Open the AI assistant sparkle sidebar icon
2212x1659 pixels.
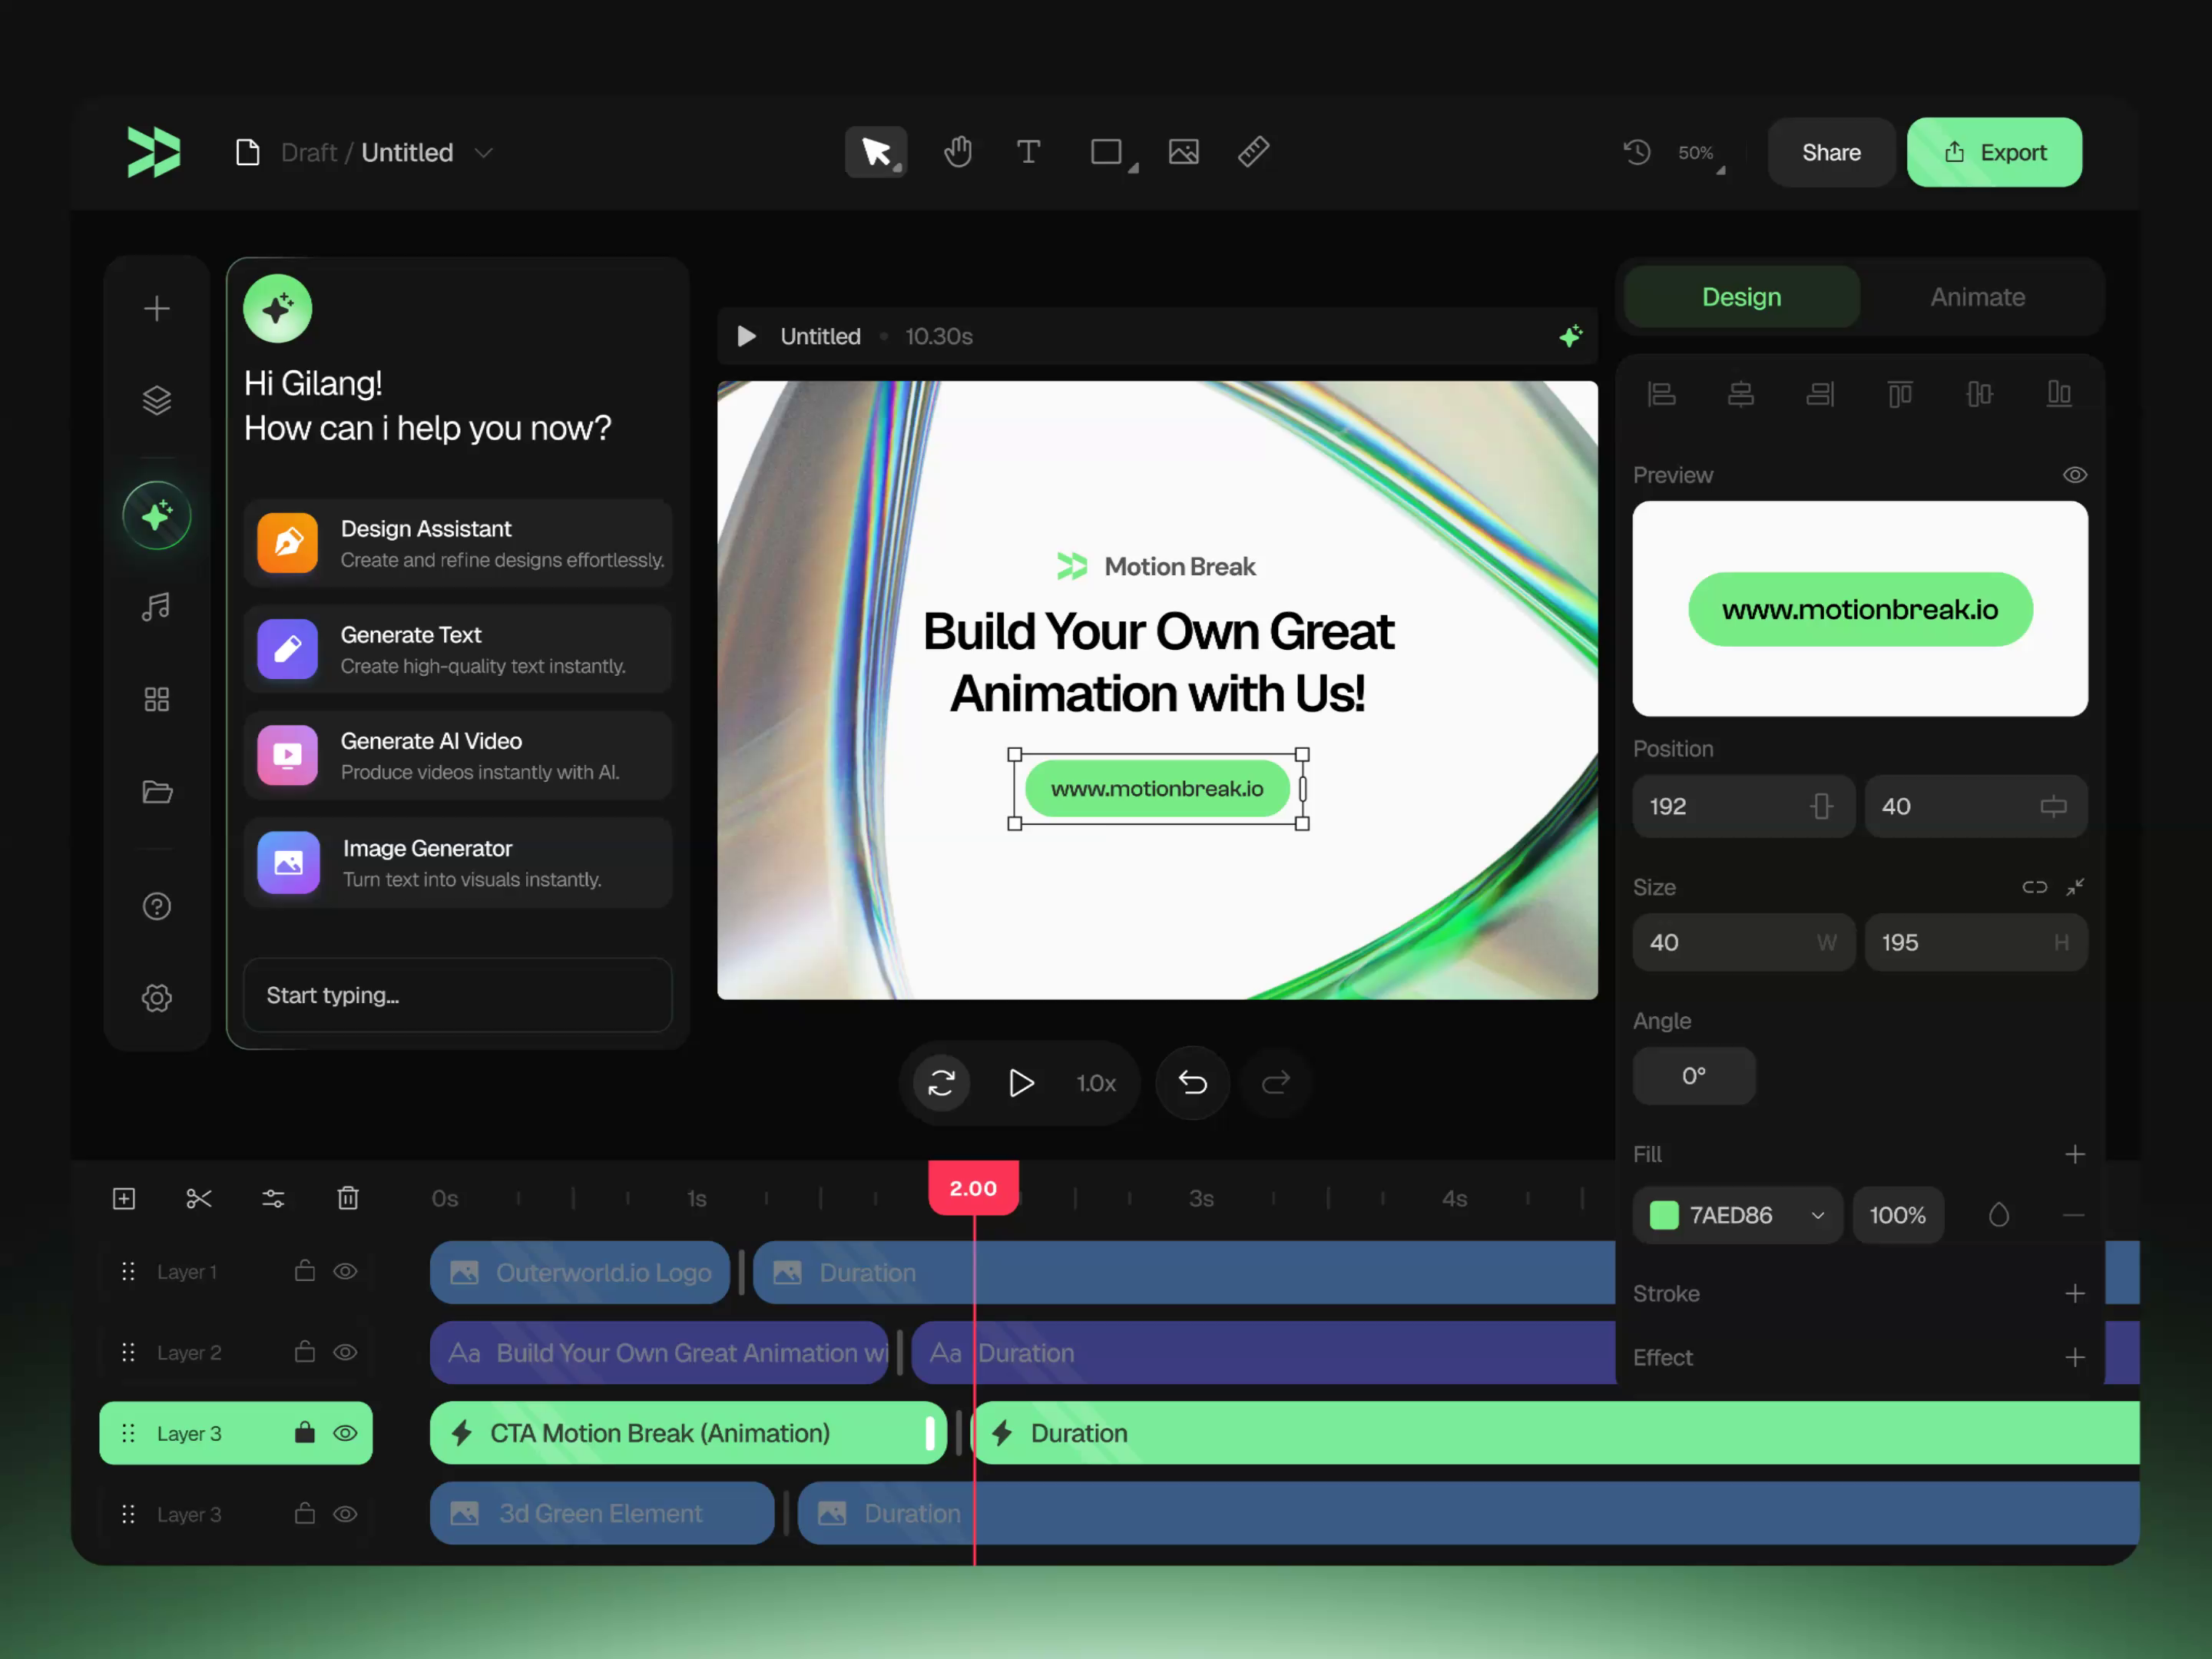pyautogui.click(x=157, y=516)
